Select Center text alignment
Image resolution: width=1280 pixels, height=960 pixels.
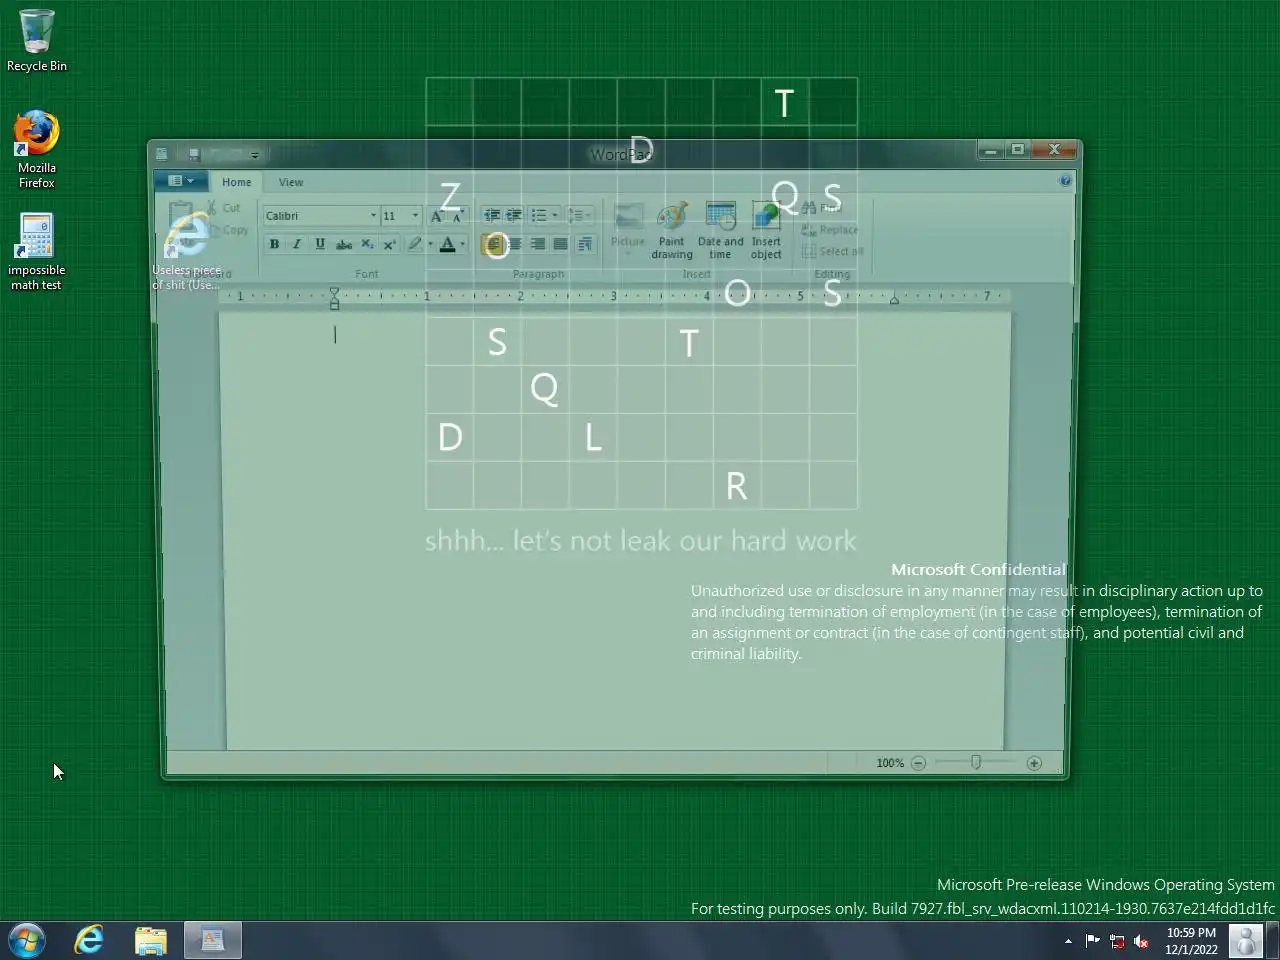click(515, 244)
